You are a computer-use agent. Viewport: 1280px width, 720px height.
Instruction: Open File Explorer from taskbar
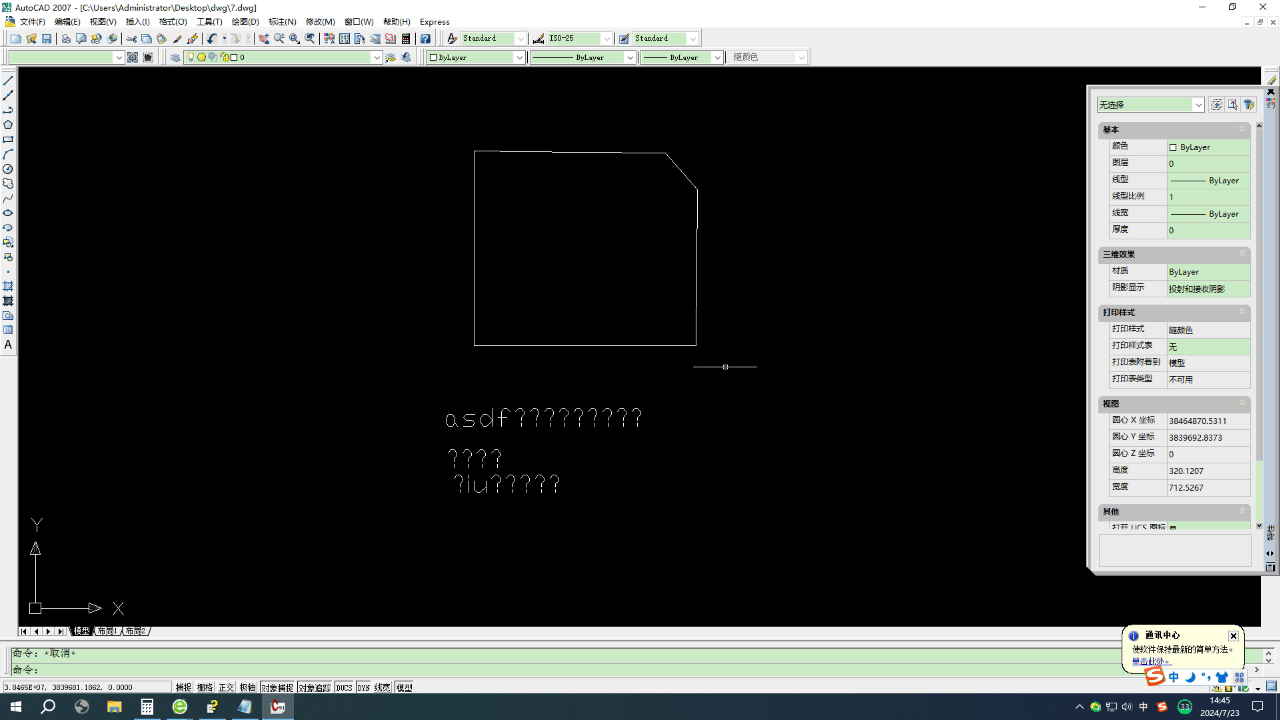[x=114, y=707]
